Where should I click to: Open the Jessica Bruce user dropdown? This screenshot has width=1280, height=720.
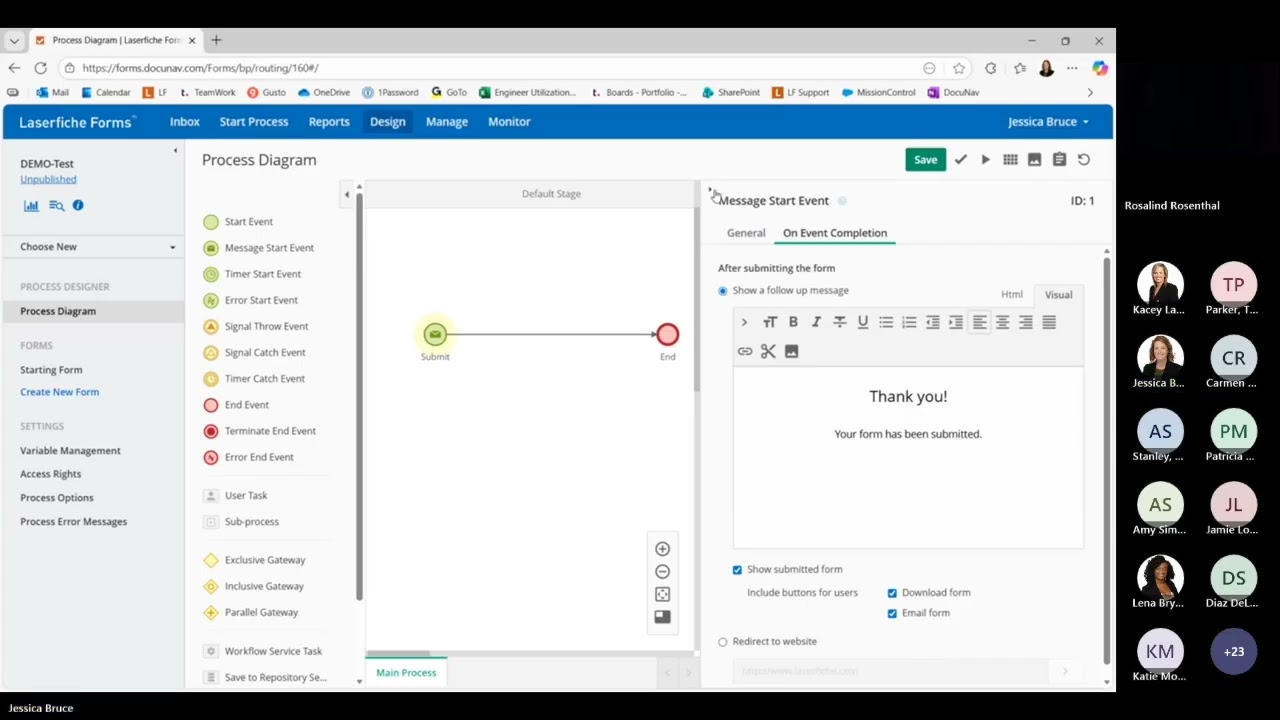1048,122
